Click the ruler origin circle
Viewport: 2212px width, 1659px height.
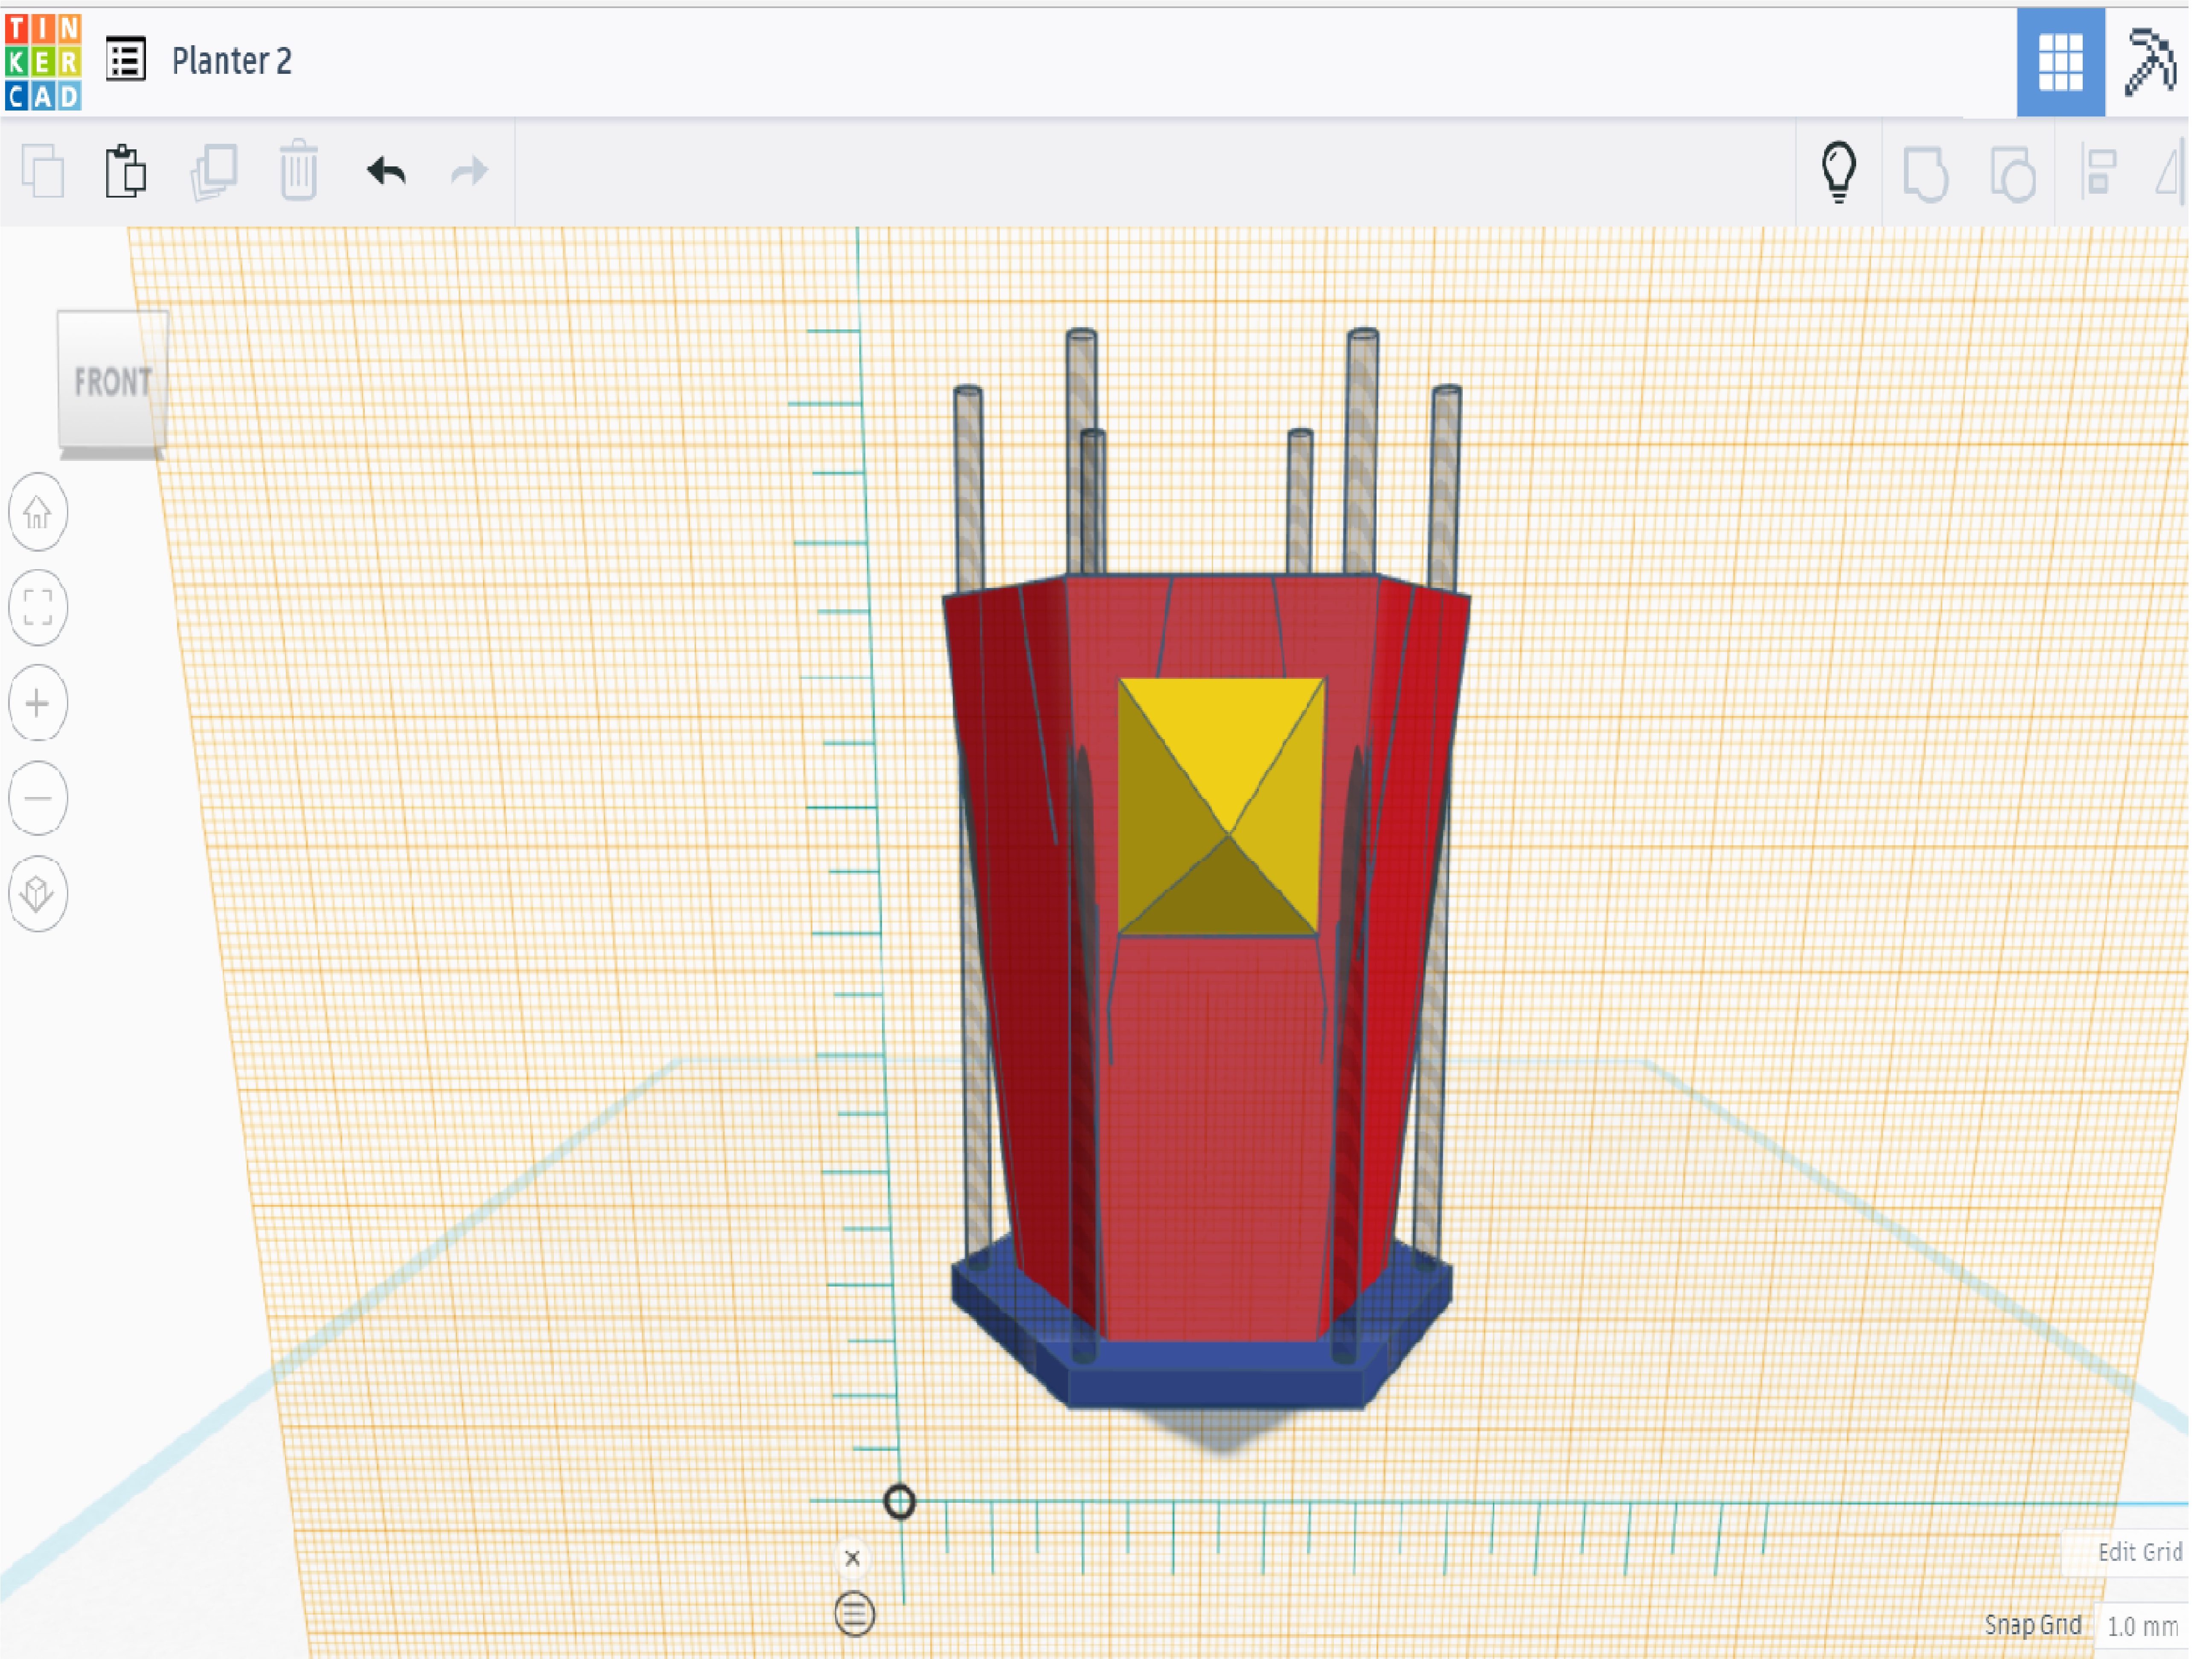tap(899, 1501)
